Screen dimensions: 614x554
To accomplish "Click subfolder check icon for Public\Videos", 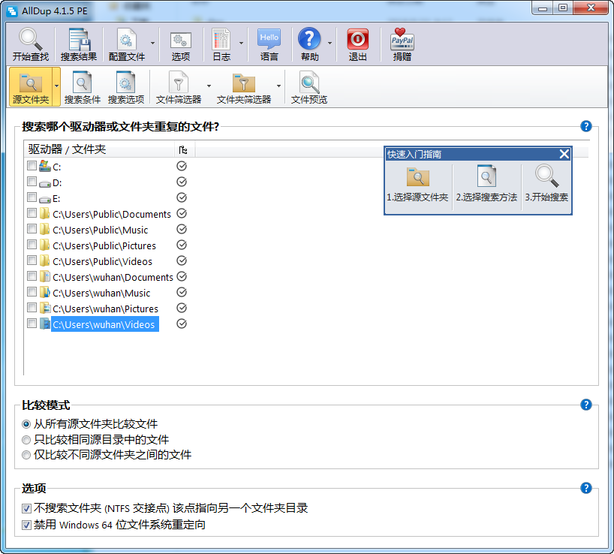I will point(181,261).
